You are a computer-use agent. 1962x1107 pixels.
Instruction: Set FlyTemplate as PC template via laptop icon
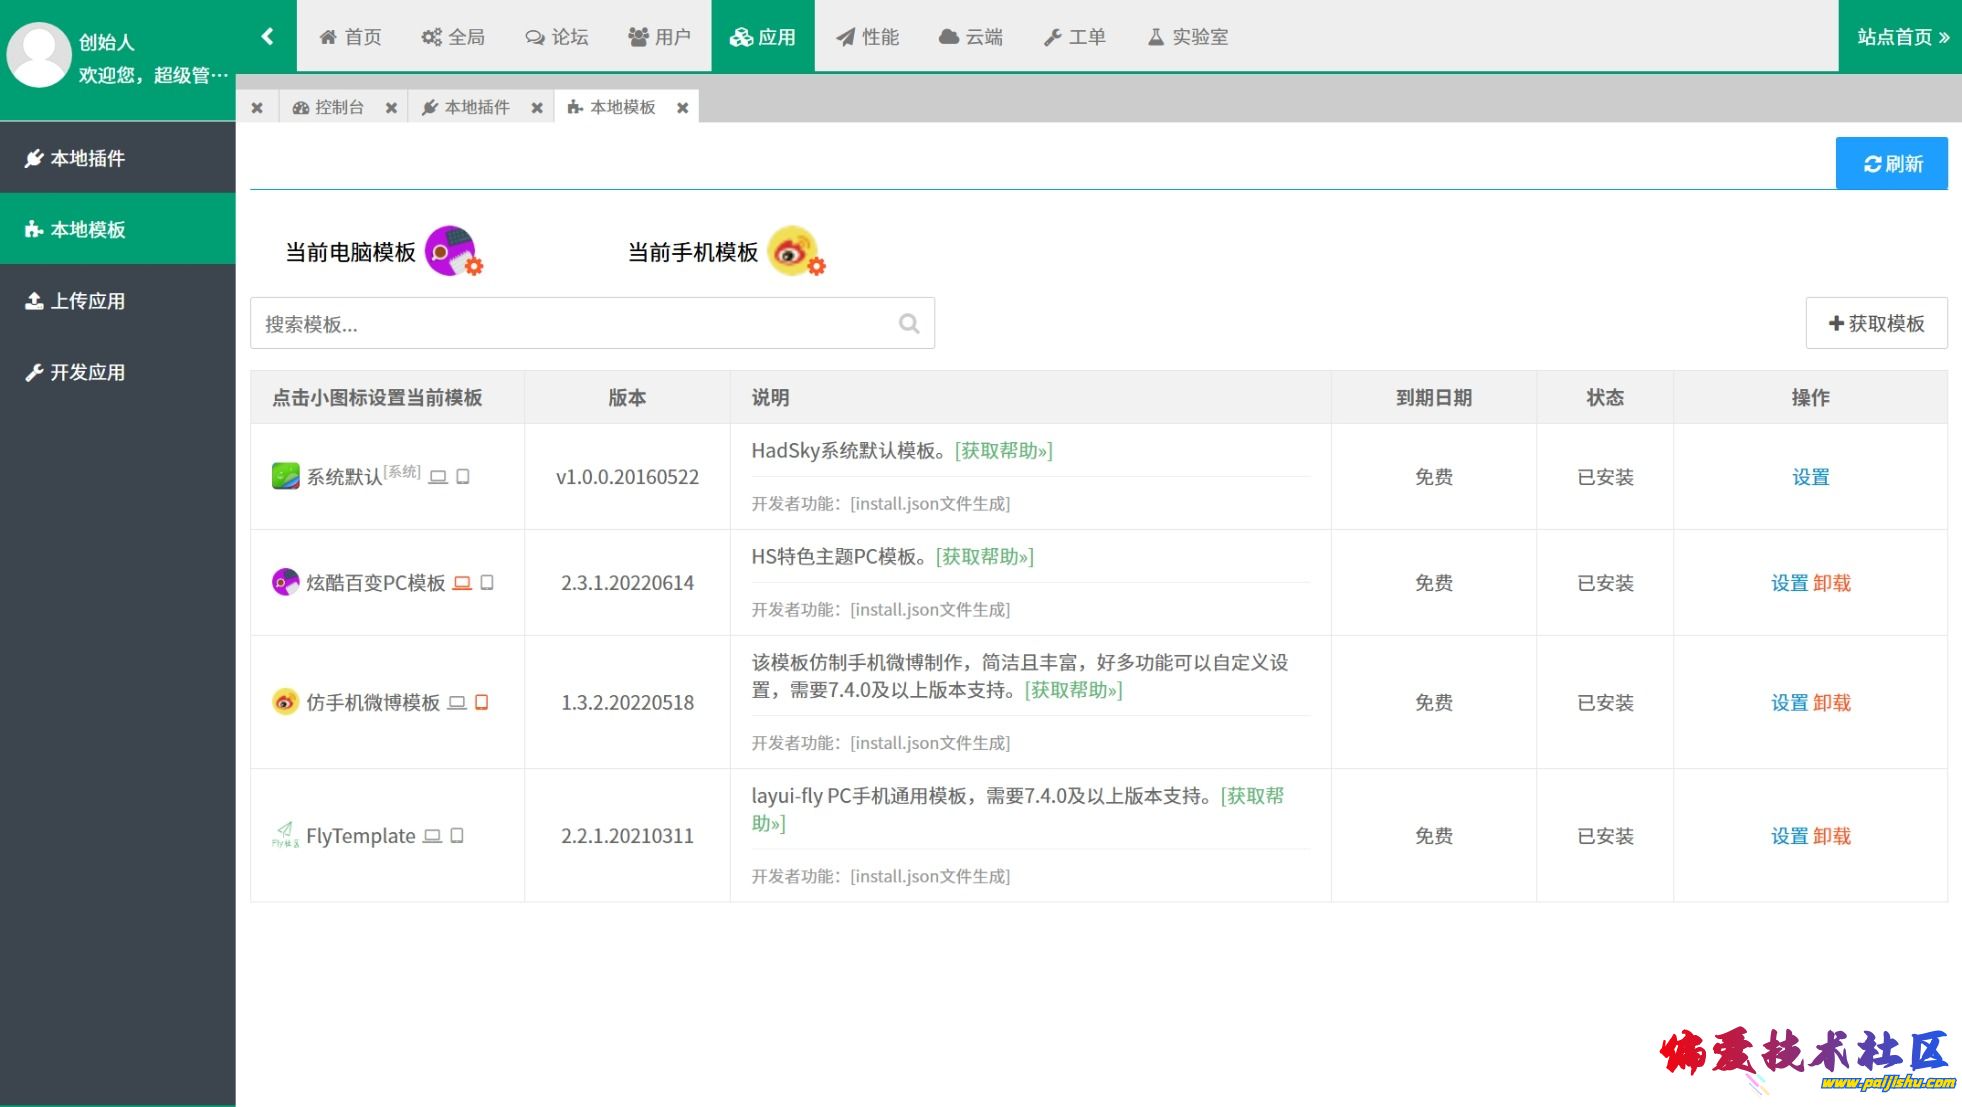(x=432, y=836)
